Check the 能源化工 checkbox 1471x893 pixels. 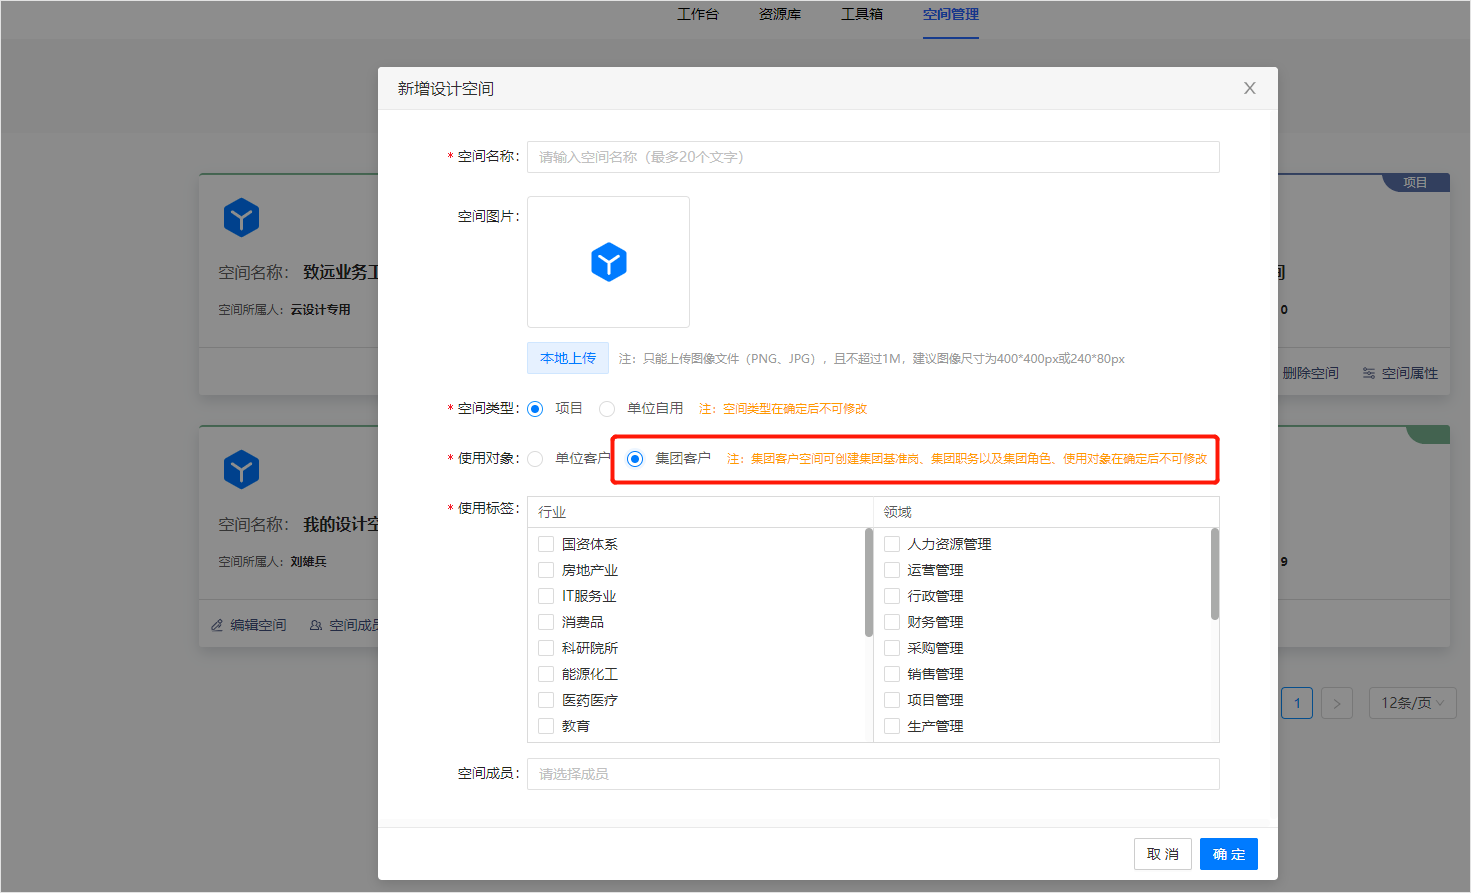[x=546, y=674]
